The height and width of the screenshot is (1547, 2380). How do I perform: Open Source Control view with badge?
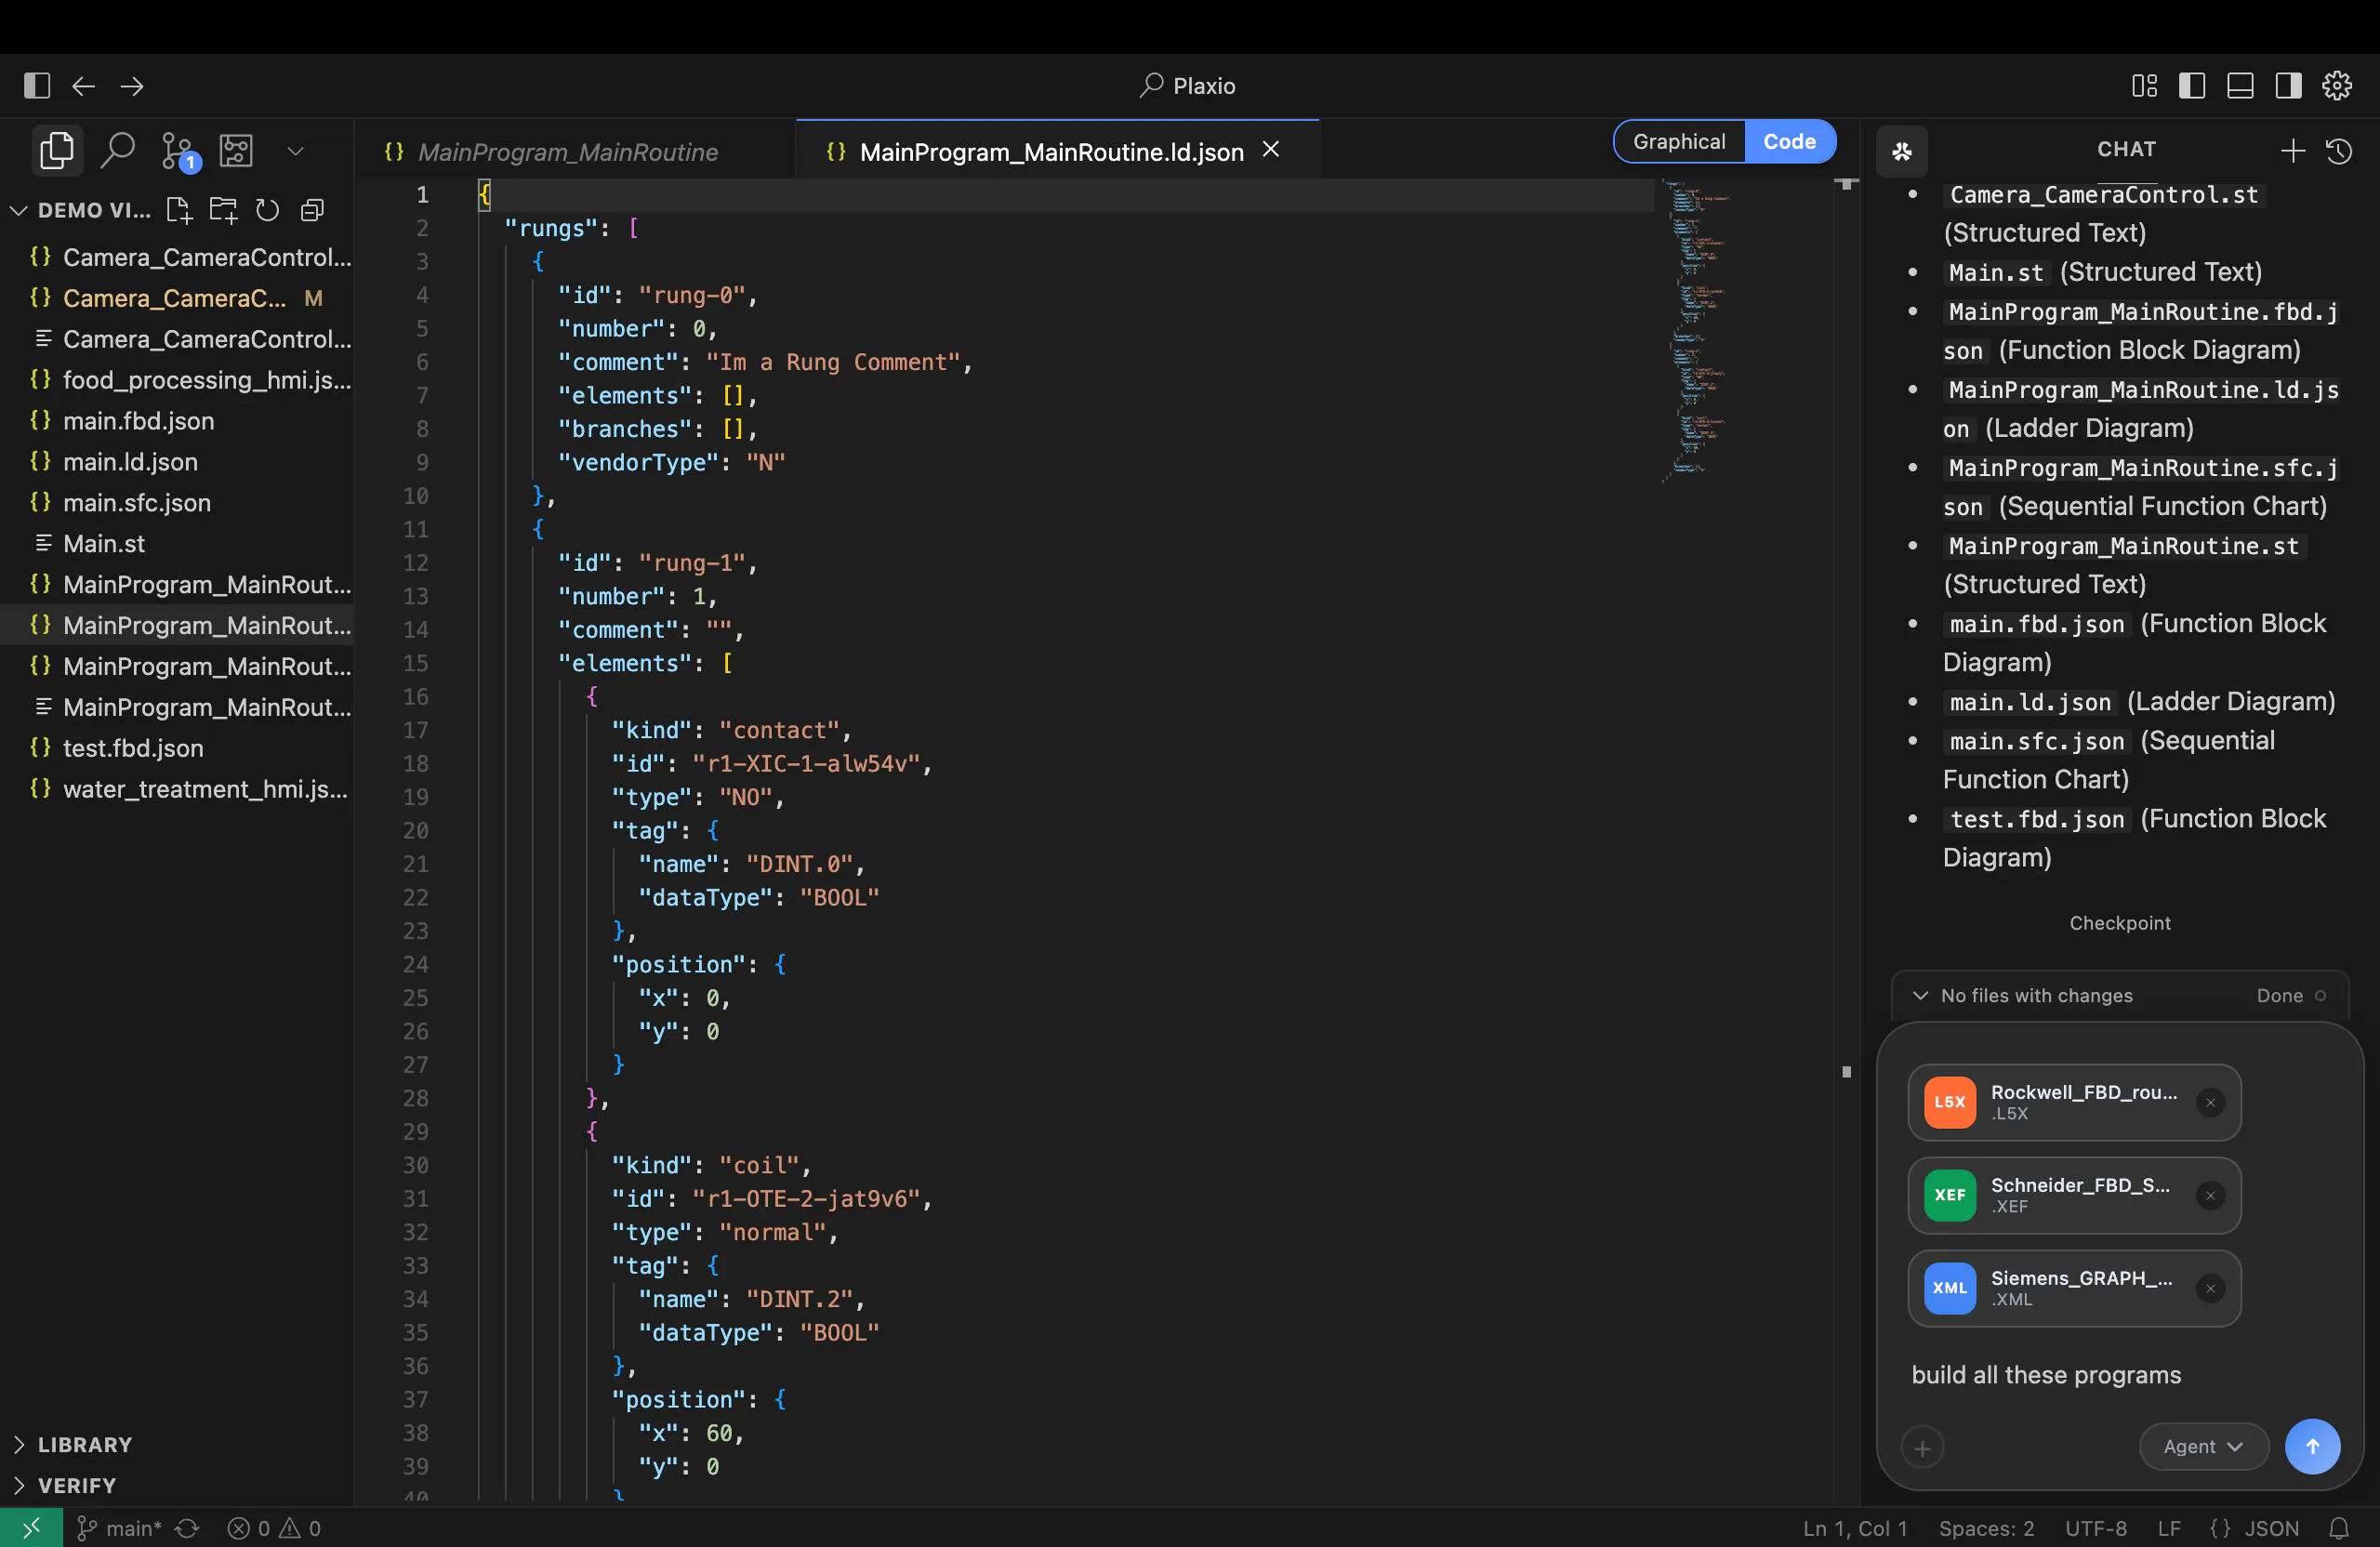pyautogui.click(x=179, y=151)
